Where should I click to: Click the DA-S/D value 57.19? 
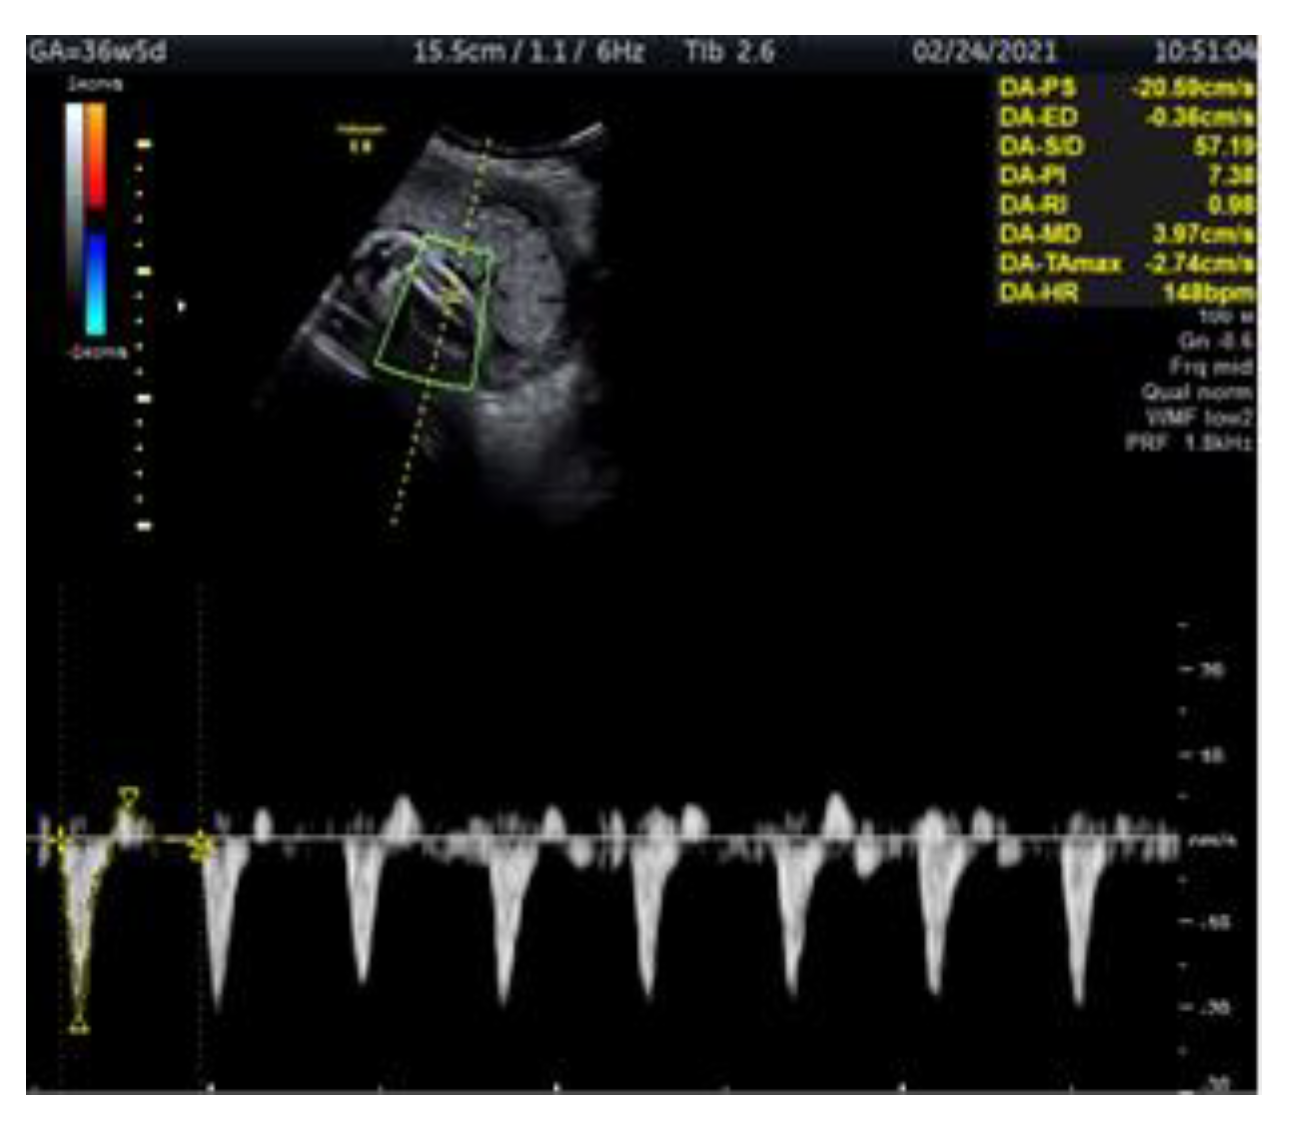1224,146
